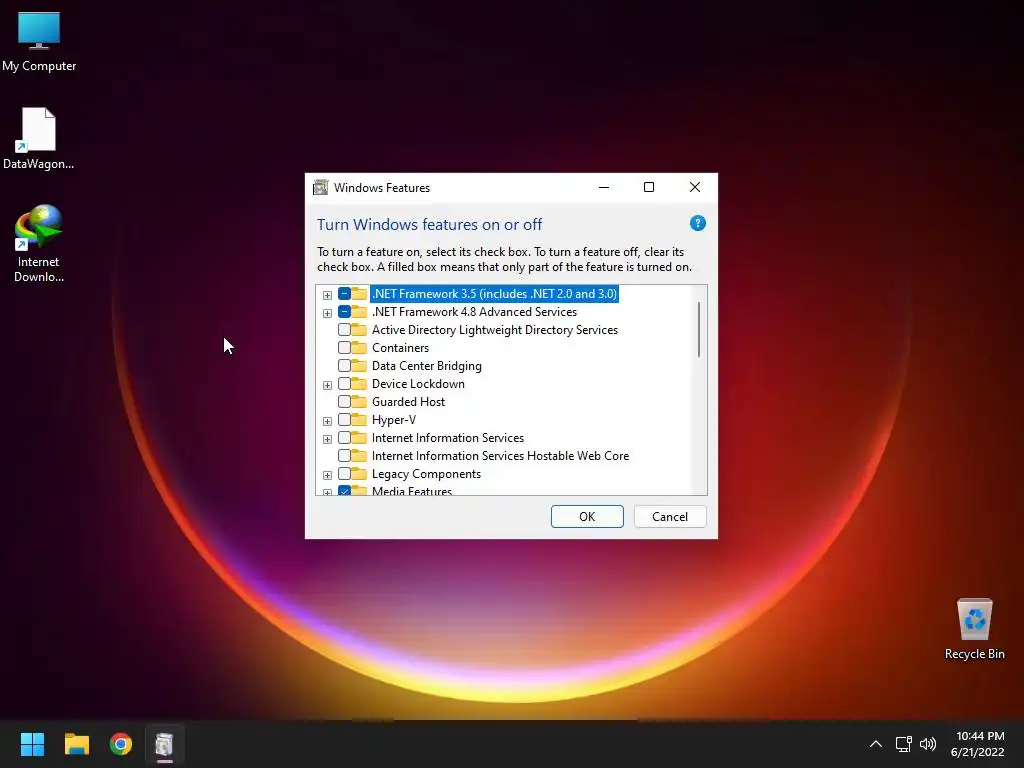
Task: Confirm changes with the OK button
Action: 587,517
